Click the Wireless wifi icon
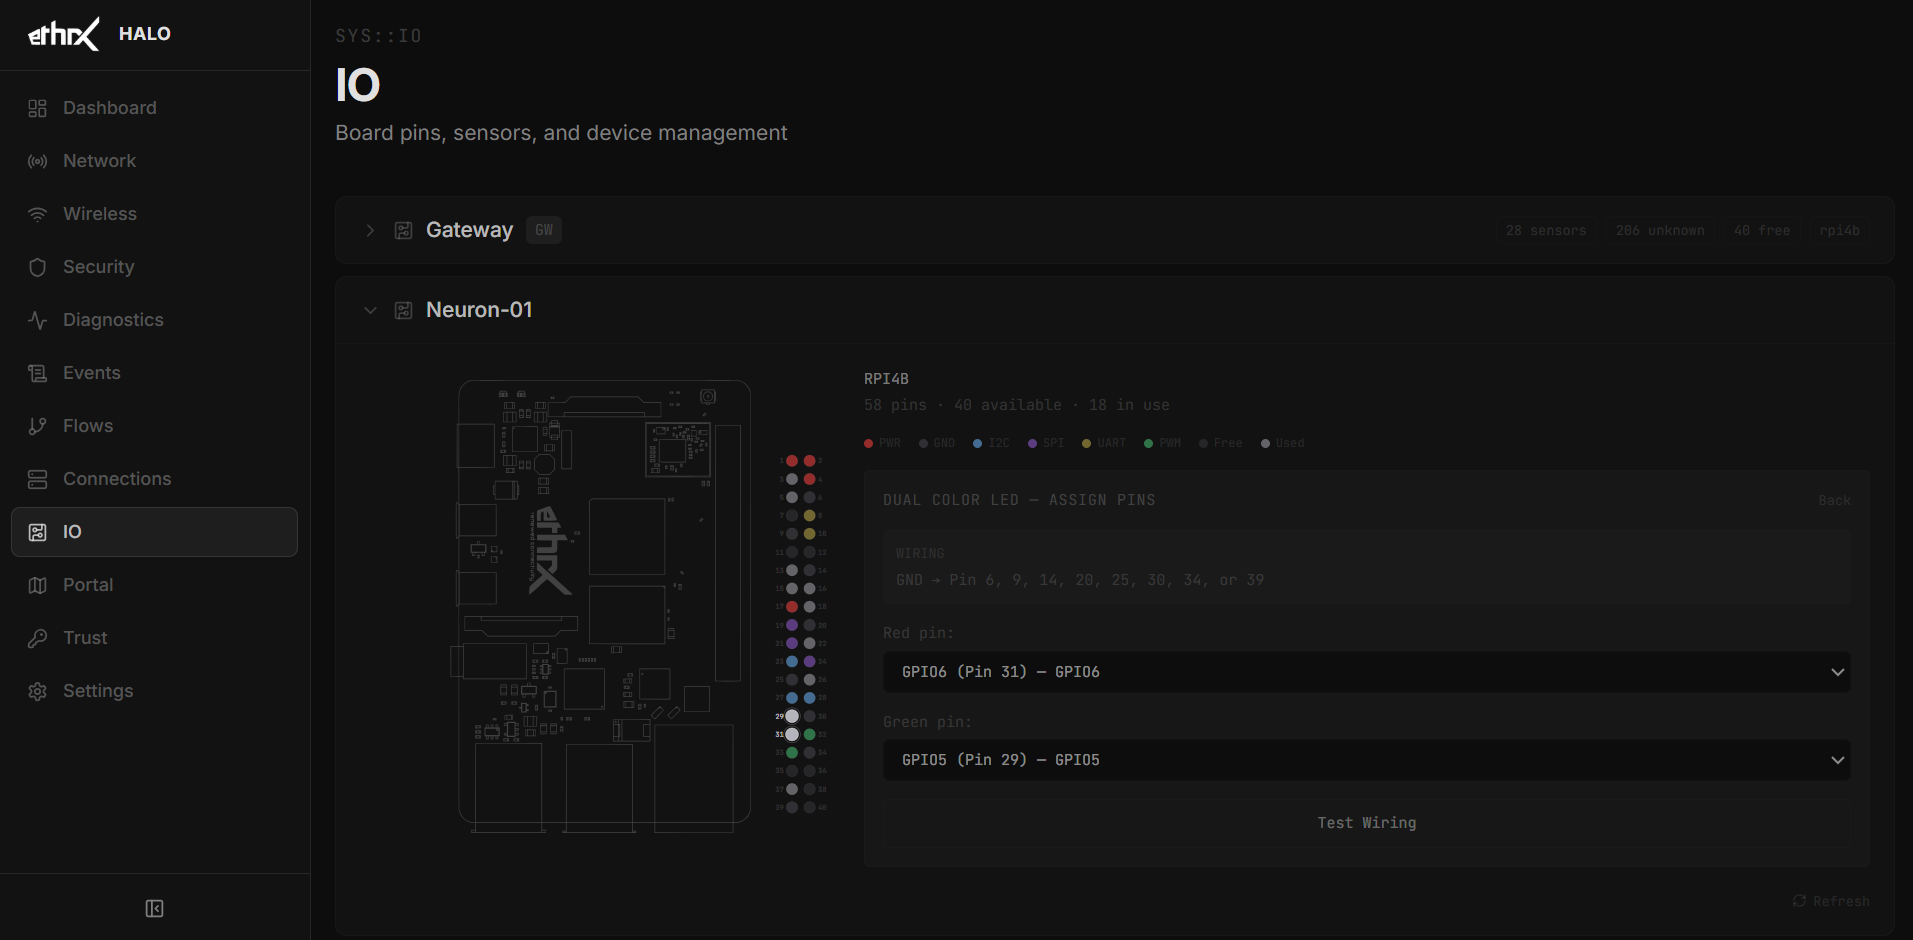 pos(37,214)
